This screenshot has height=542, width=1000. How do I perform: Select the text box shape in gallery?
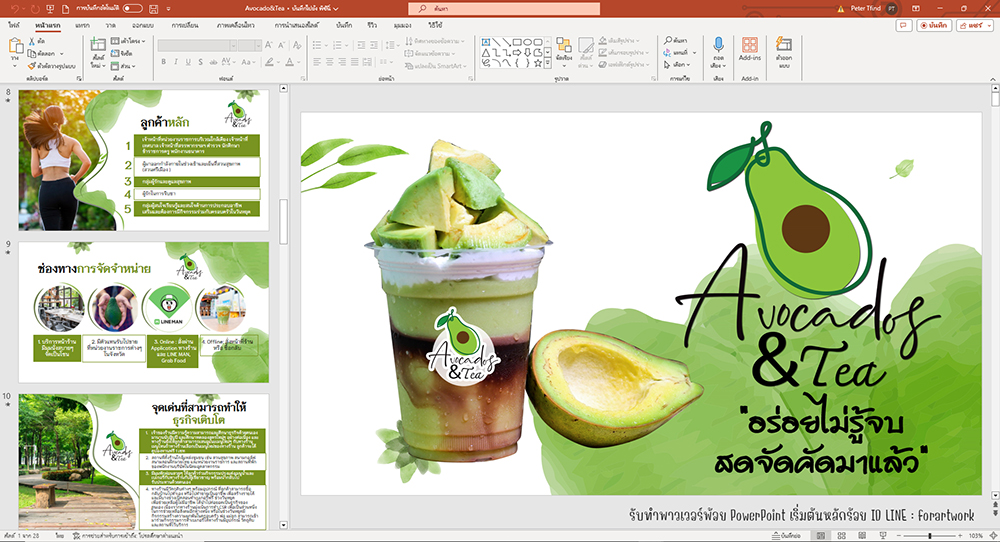486,42
